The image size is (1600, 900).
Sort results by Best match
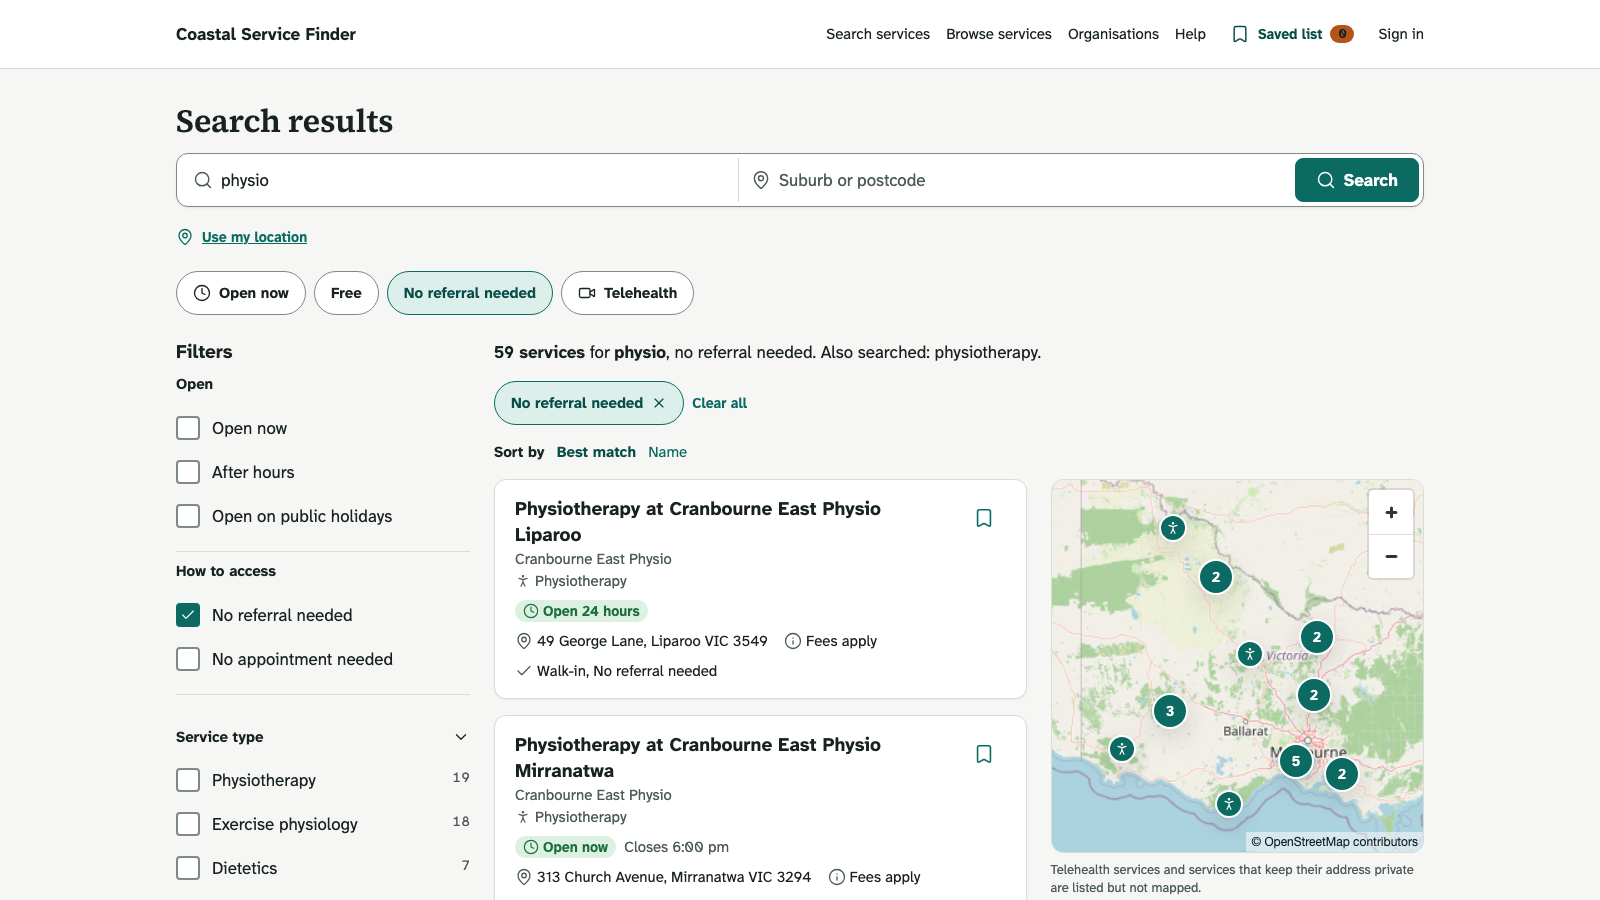pos(596,452)
